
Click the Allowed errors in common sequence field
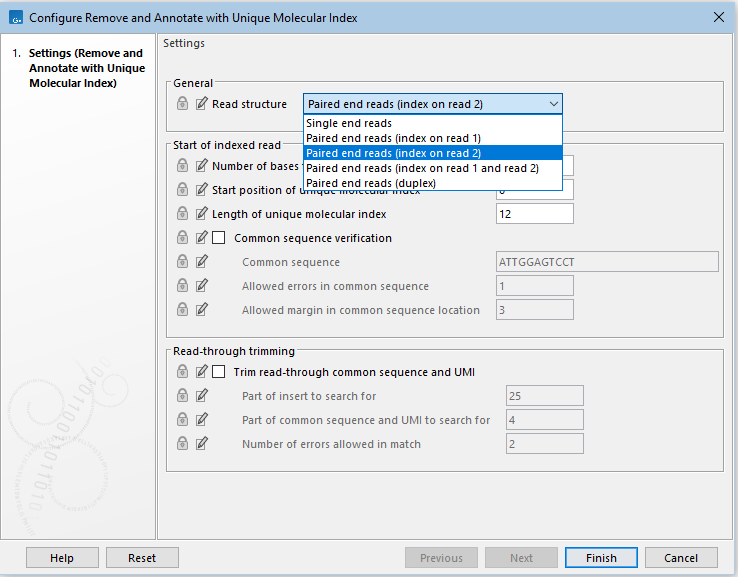pyautogui.click(x=535, y=286)
